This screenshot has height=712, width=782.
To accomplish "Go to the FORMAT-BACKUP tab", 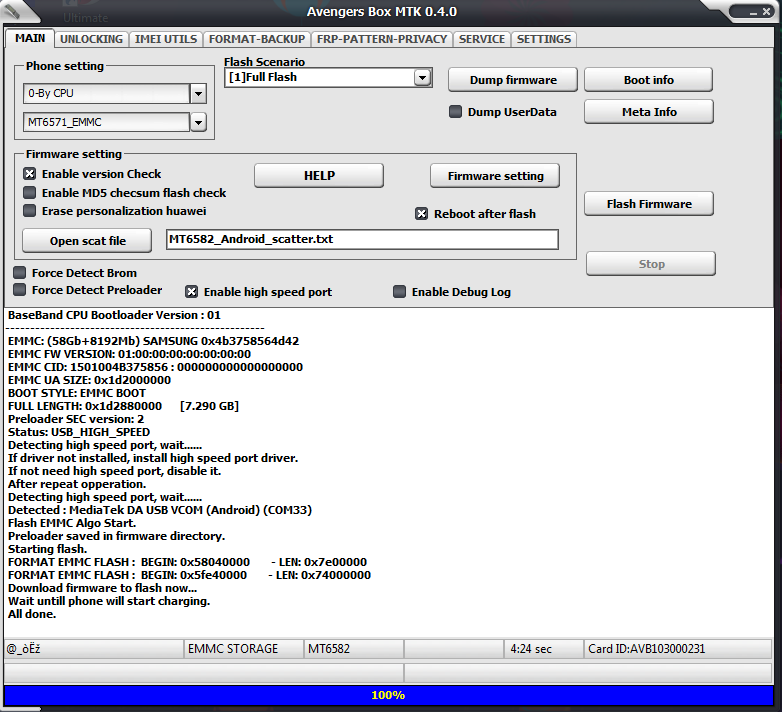I will [x=257, y=39].
